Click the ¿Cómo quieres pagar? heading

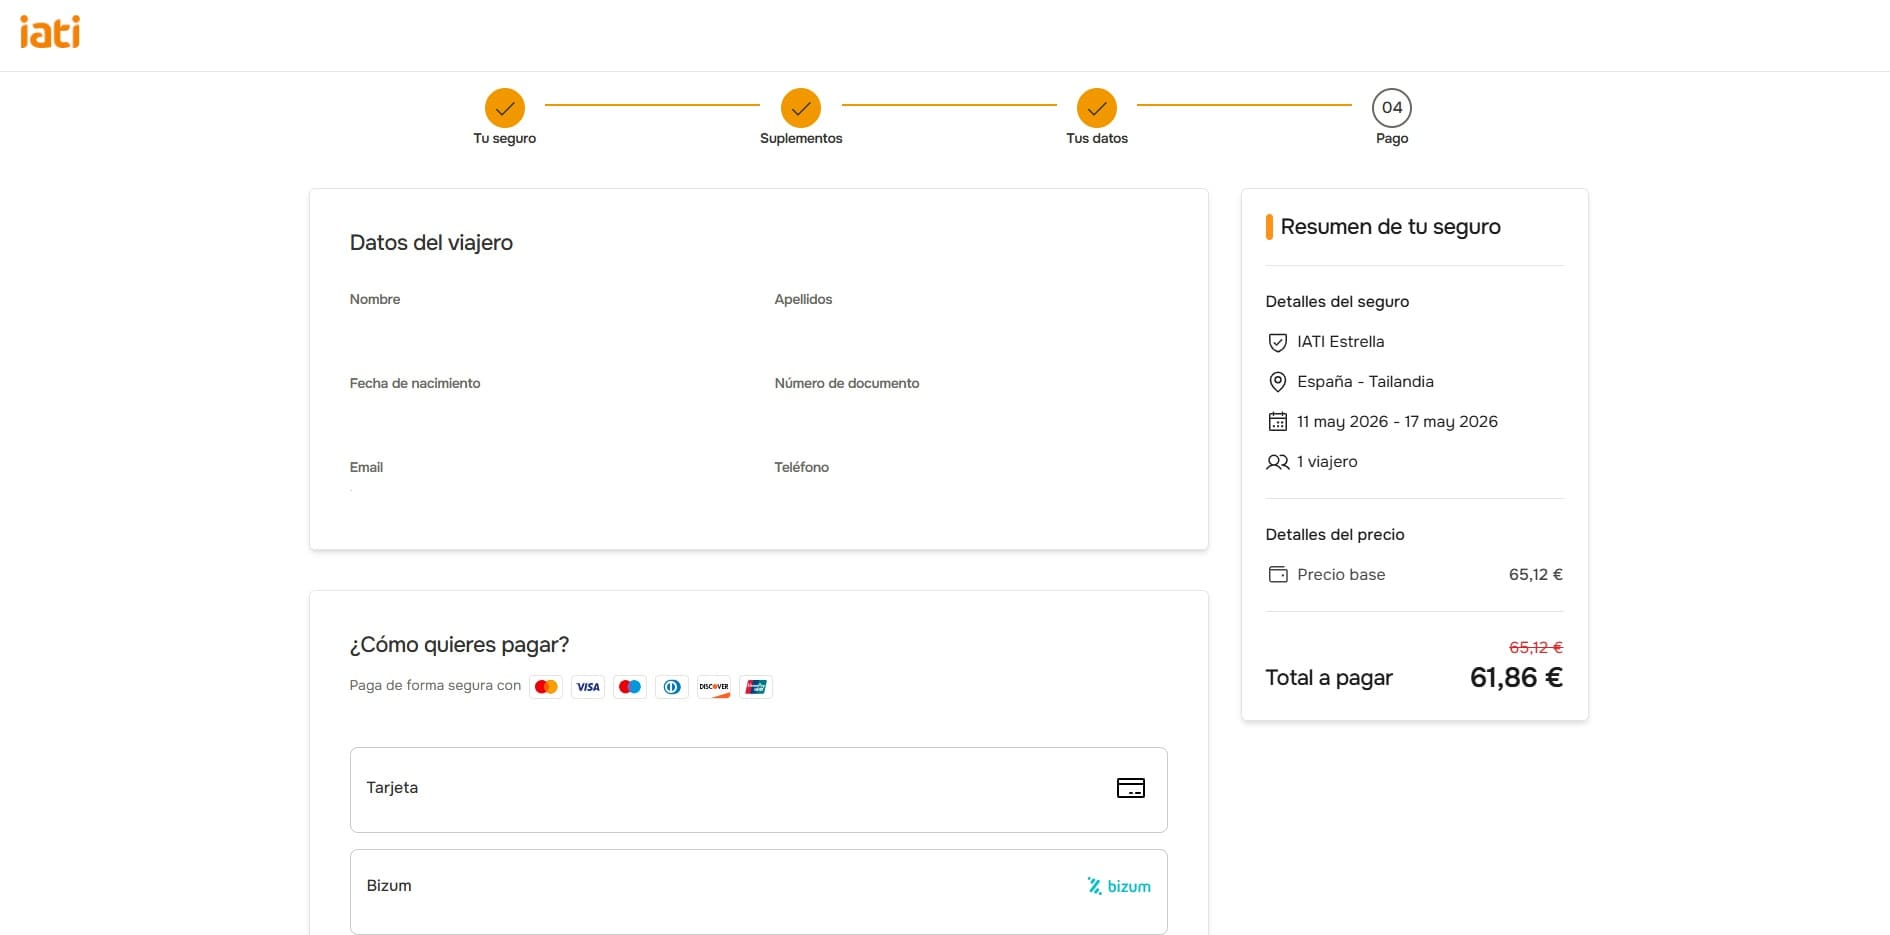459,645
